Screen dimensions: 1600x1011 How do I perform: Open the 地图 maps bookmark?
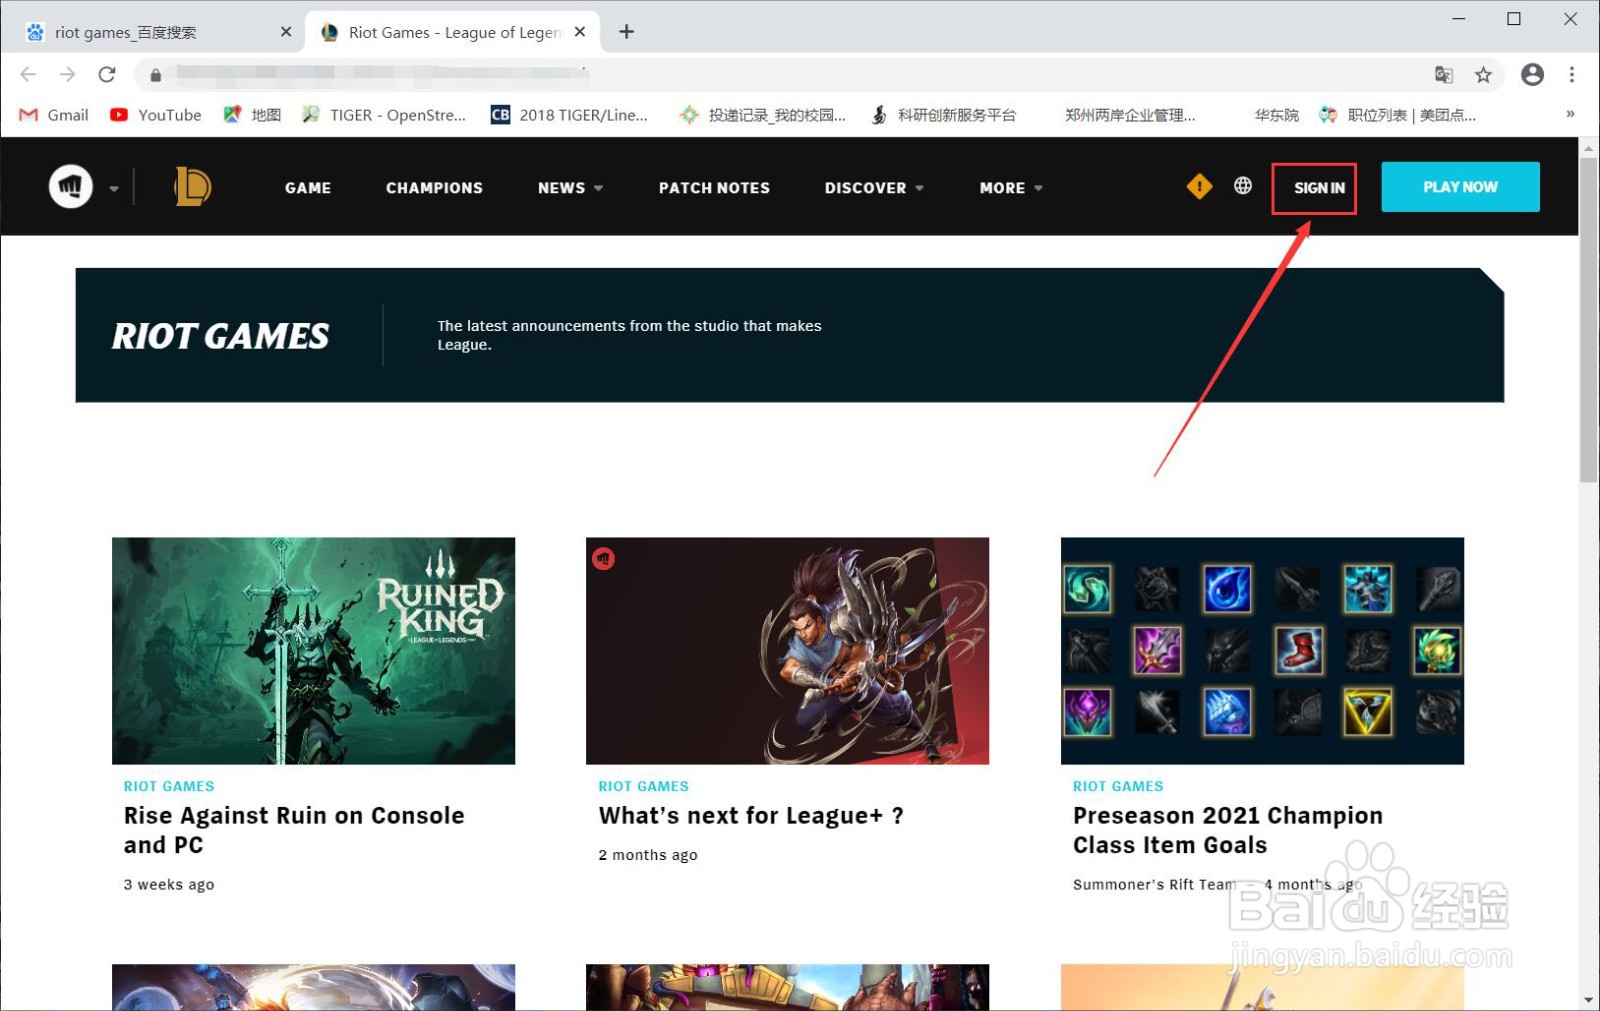[x=252, y=115]
